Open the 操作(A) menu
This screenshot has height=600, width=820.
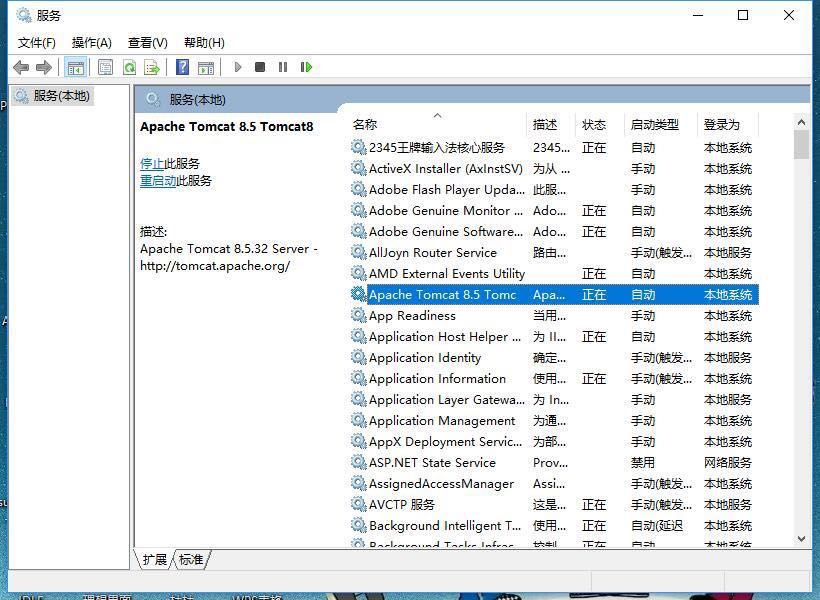tap(92, 42)
